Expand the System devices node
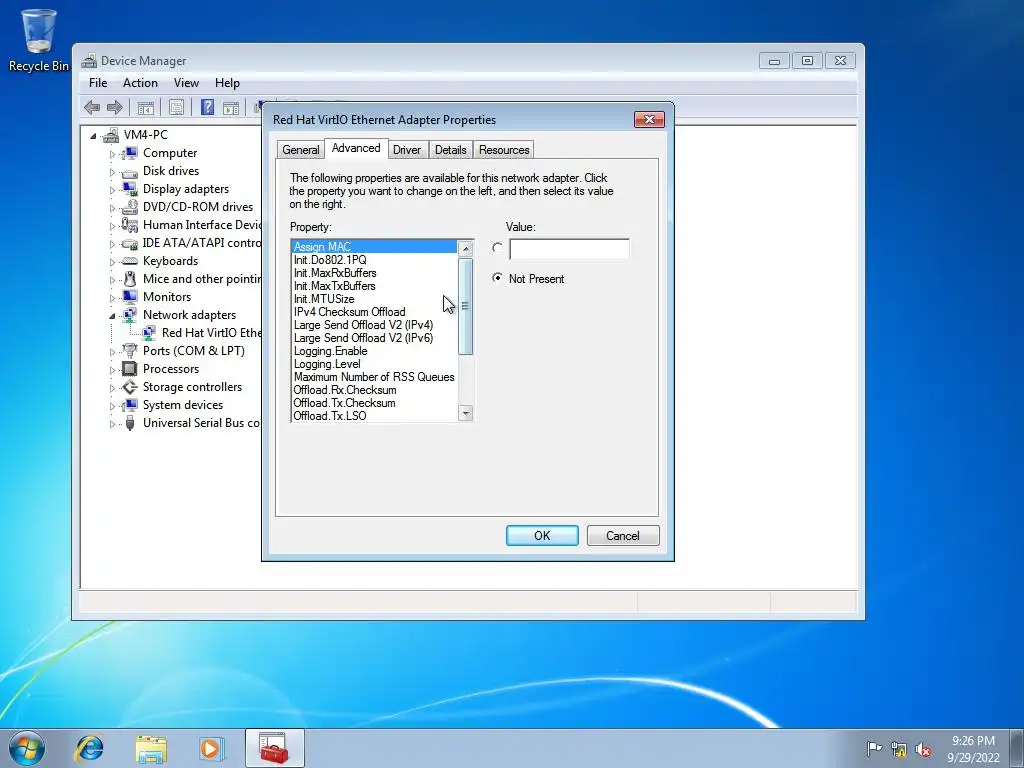1024x768 pixels. pyautogui.click(x=112, y=406)
